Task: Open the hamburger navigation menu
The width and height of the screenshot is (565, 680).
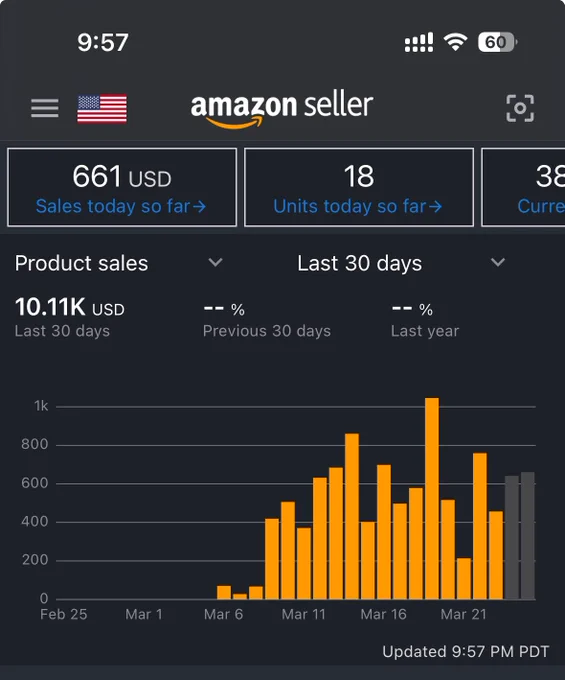Action: pos(45,108)
